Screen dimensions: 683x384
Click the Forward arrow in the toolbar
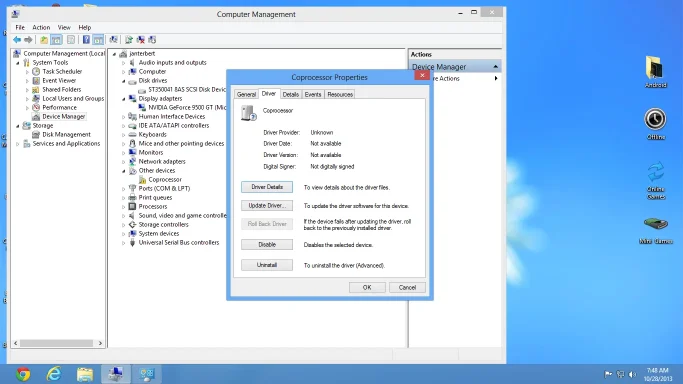(x=28, y=40)
